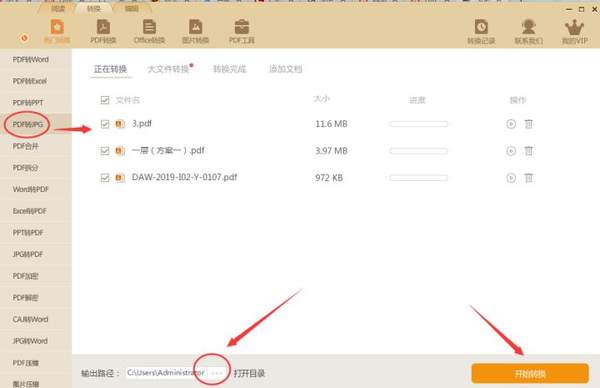This screenshot has width=600, height=388.
Task: Open the PDF工具 toolbox icon
Action: click(x=241, y=31)
